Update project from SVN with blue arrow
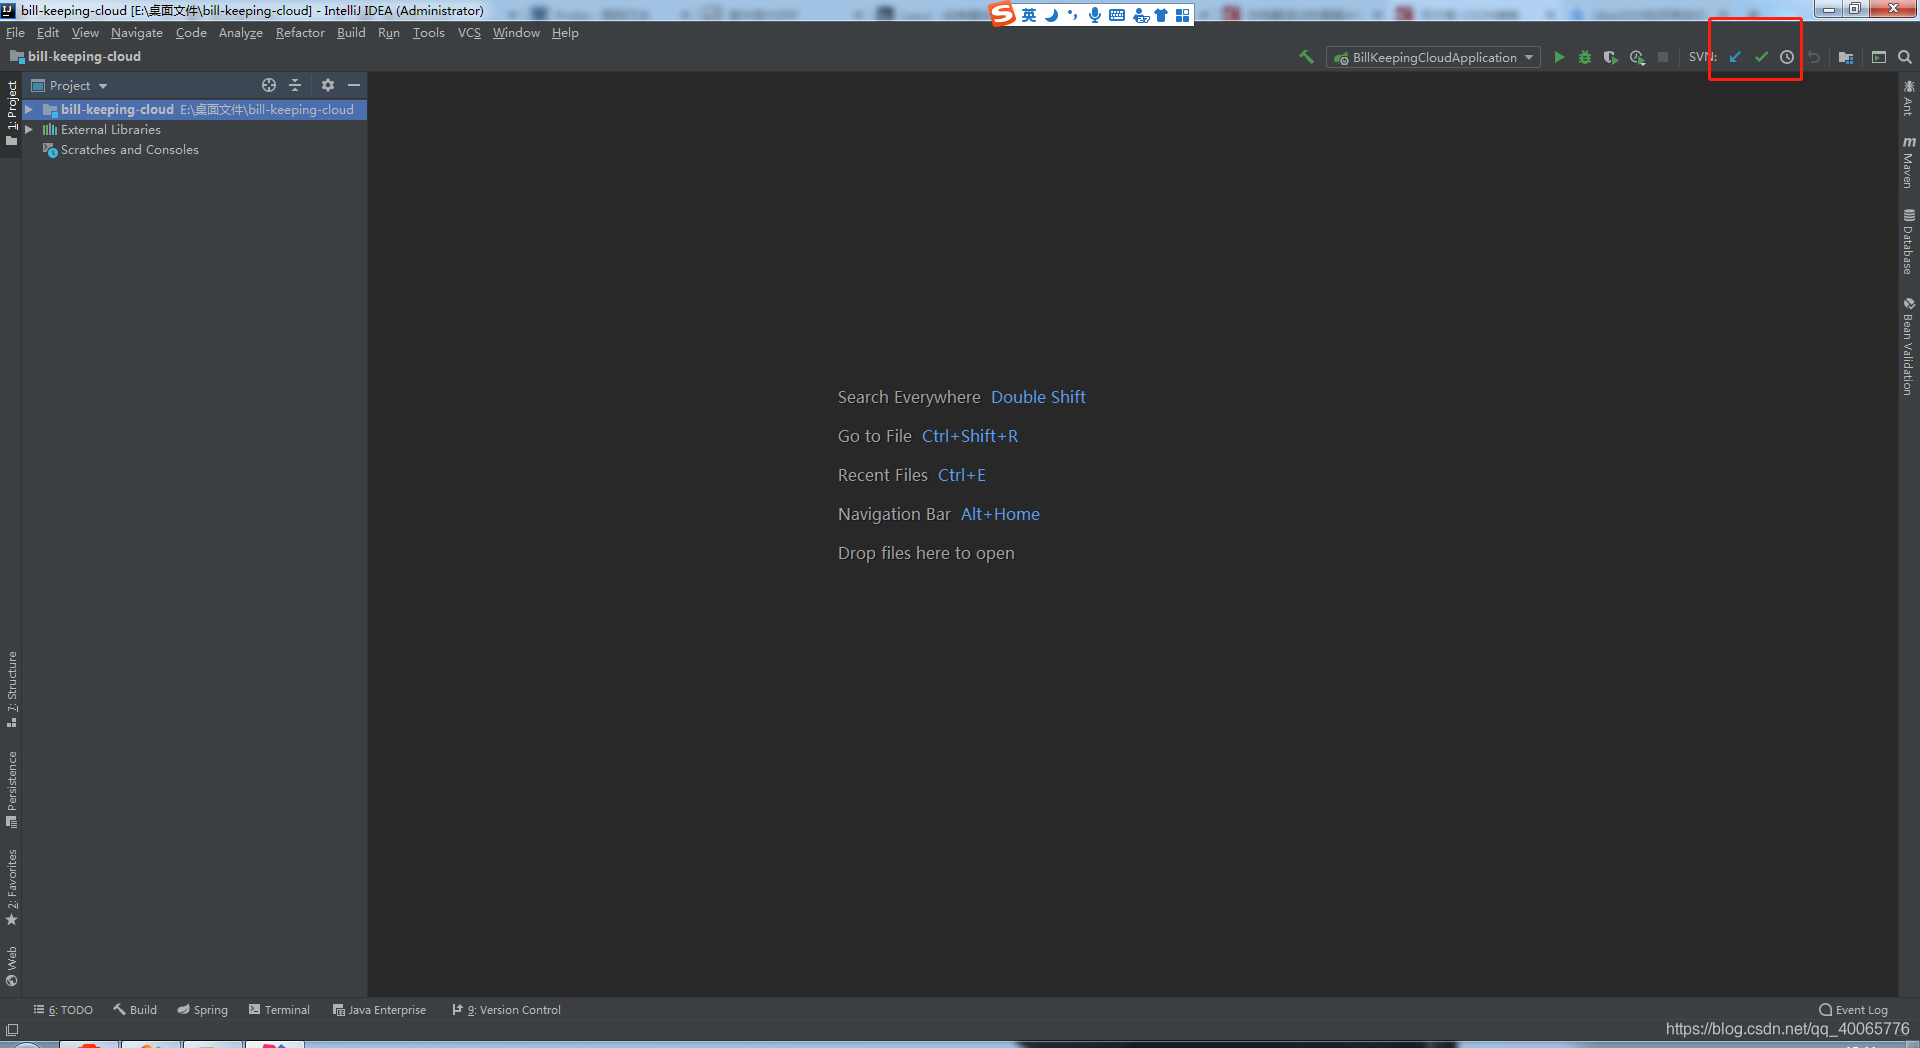Image resolution: width=1920 pixels, height=1048 pixels. [x=1735, y=57]
